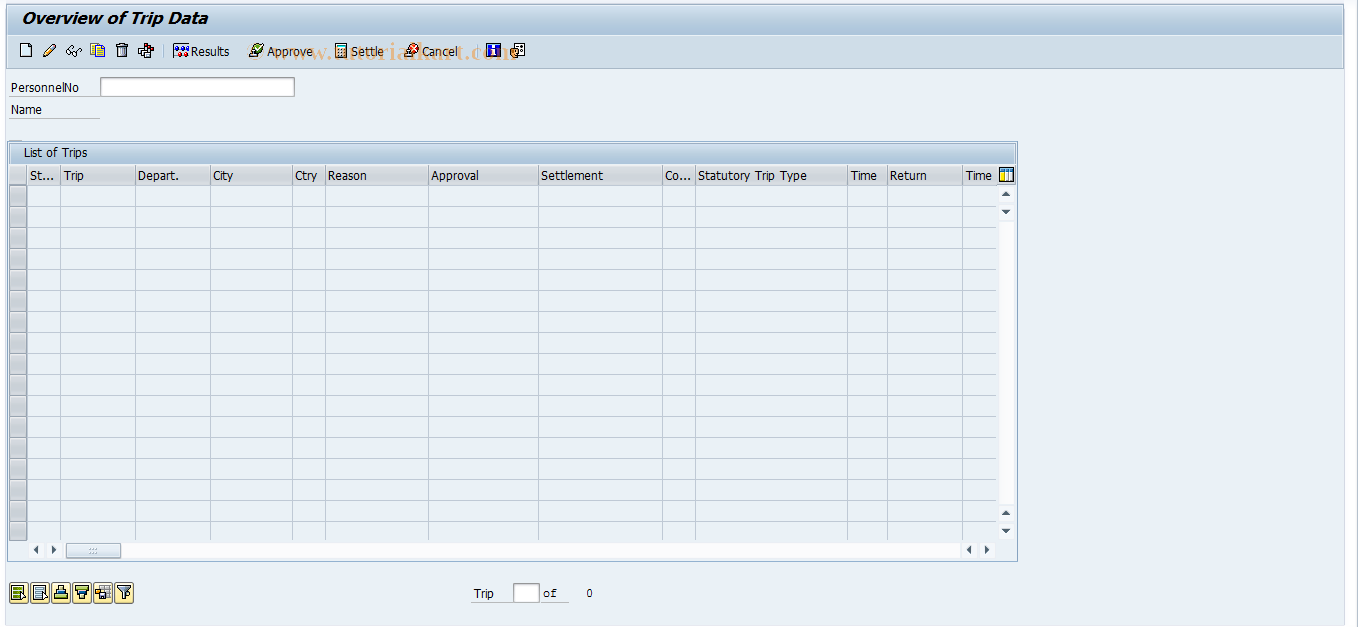Select the Depart. column header

[x=173, y=175]
